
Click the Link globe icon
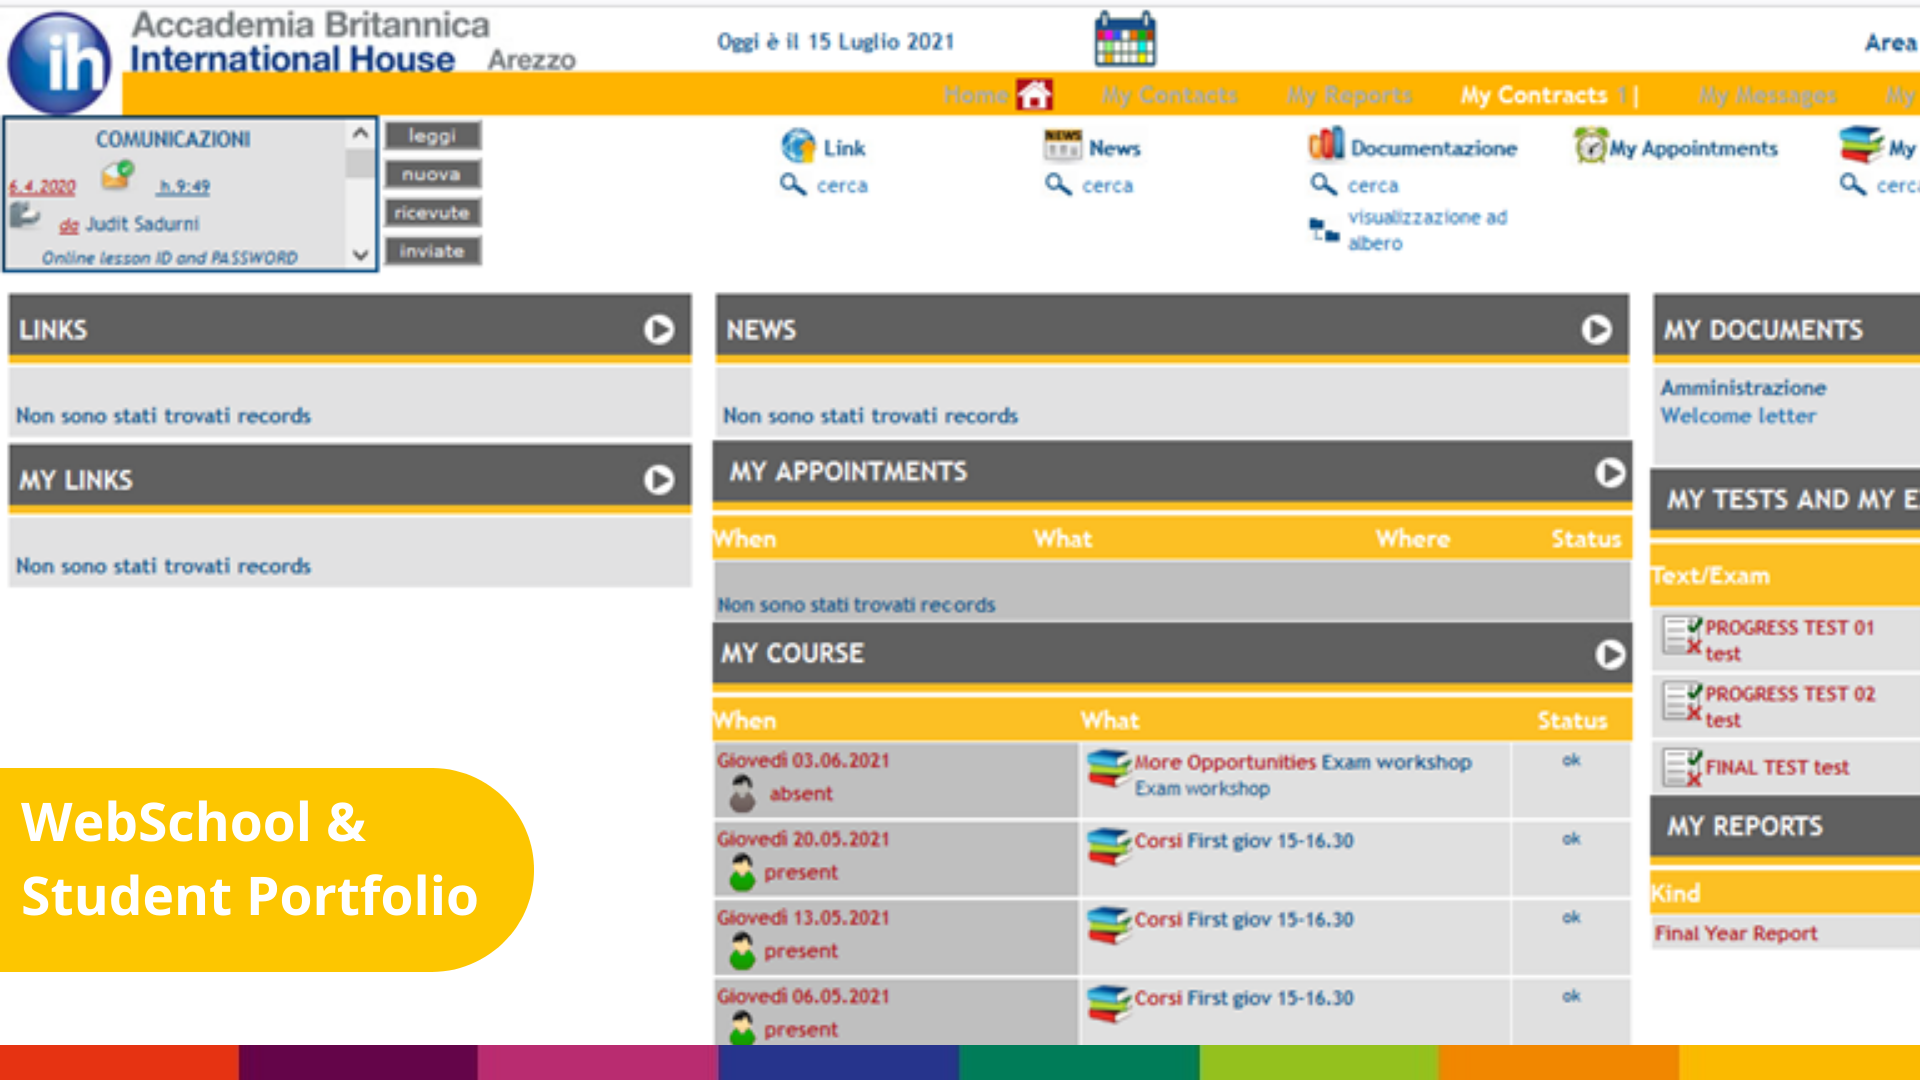pos(798,146)
